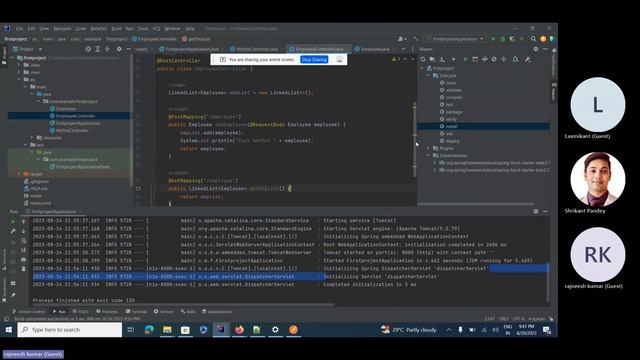This screenshot has width=640, height=360.
Task: Click the print console icon in Run panel
Action: coord(24,259)
